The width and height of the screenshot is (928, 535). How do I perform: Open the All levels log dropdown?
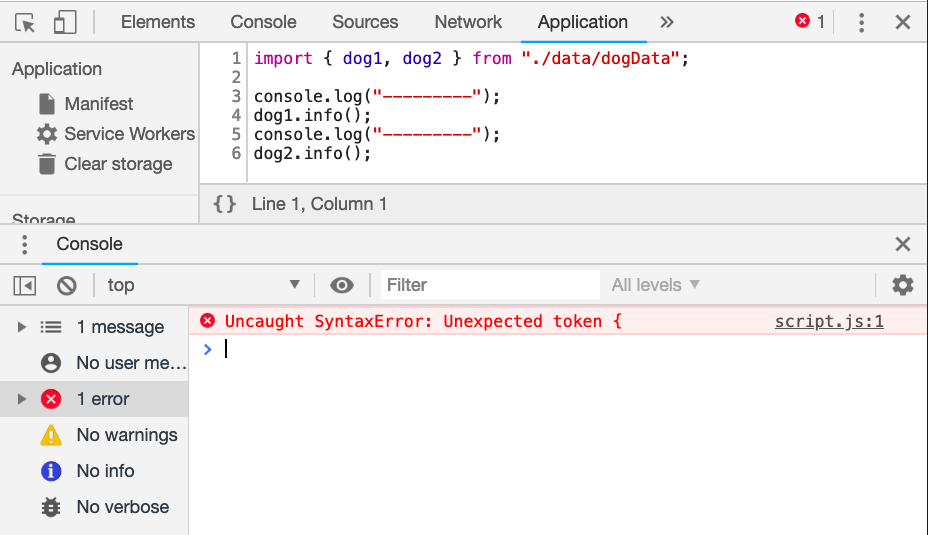(655, 285)
